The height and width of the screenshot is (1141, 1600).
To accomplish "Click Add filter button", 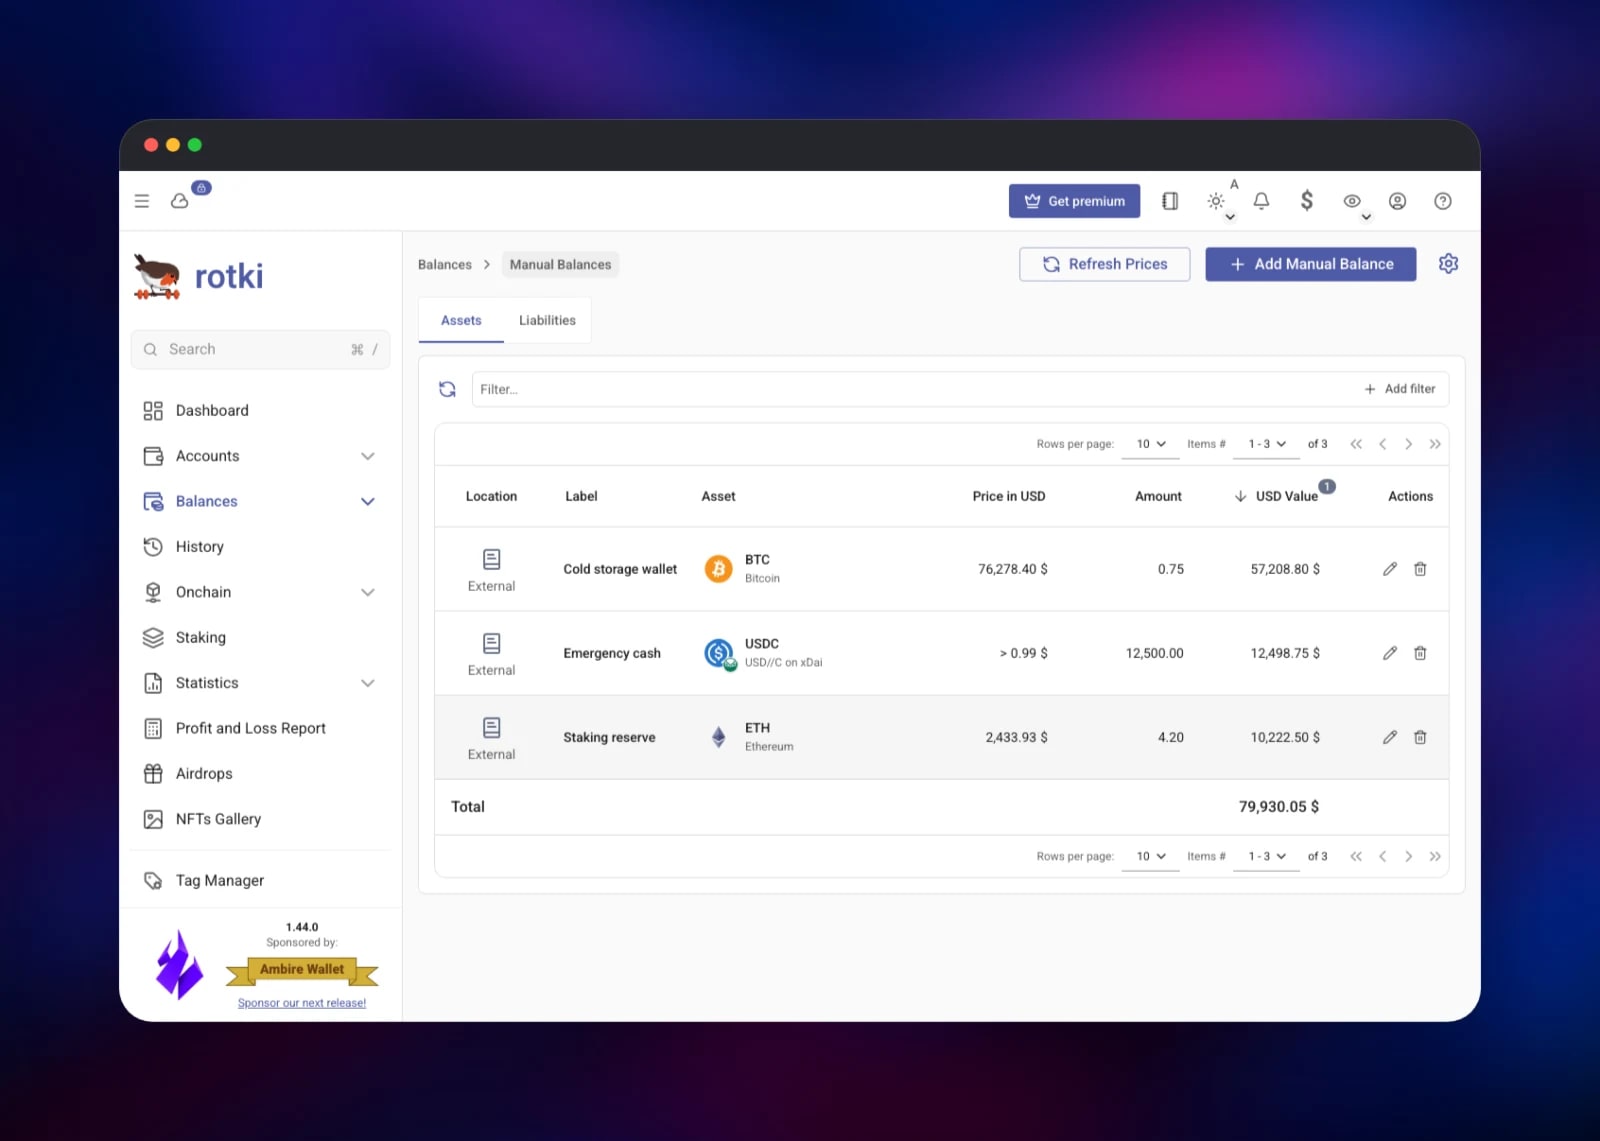I will click(x=1400, y=389).
